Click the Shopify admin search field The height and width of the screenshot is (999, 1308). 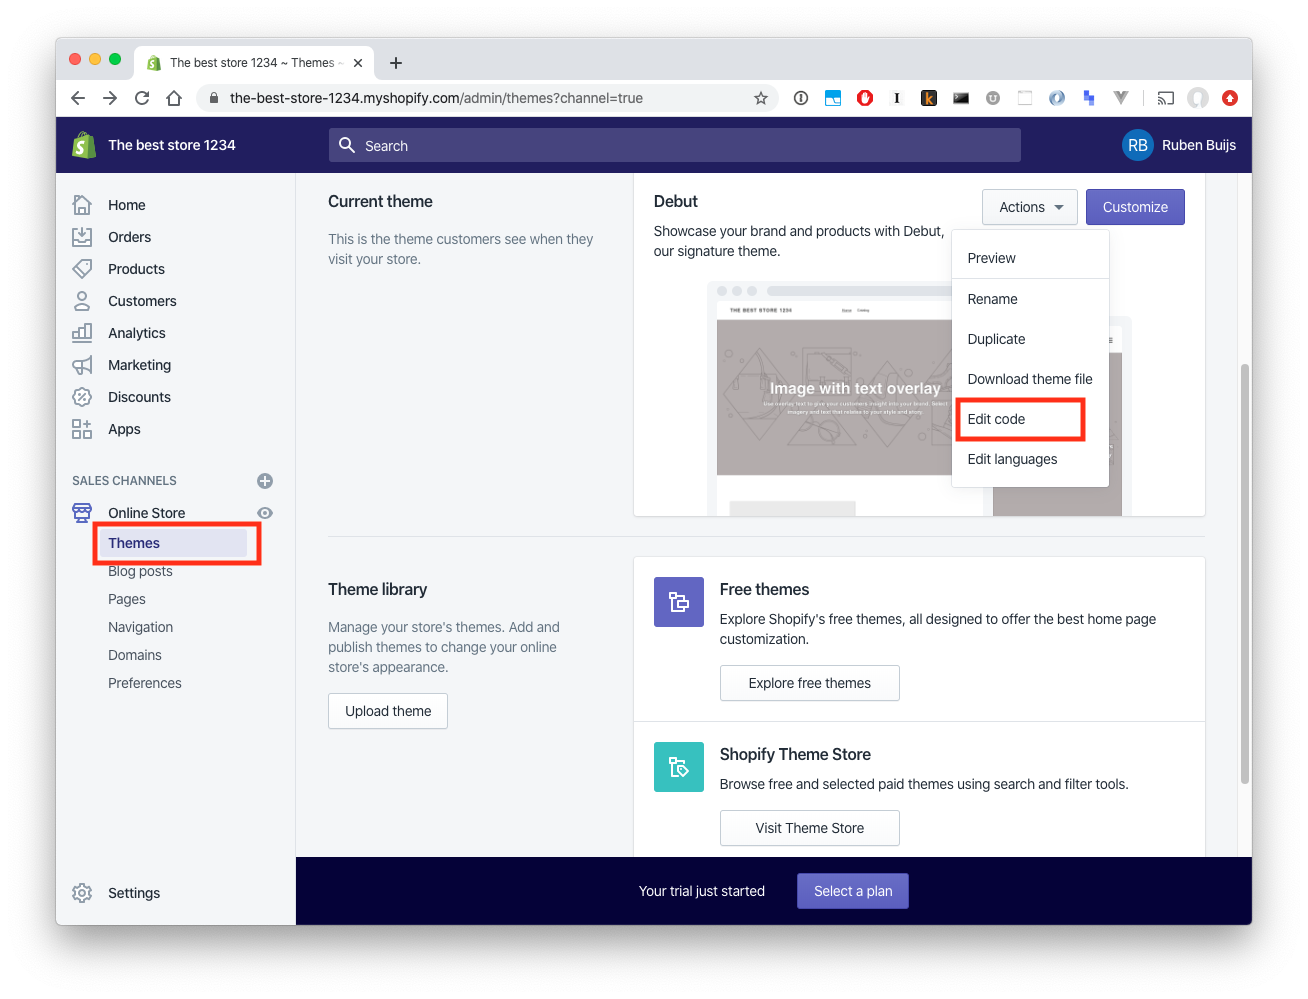click(675, 145)
